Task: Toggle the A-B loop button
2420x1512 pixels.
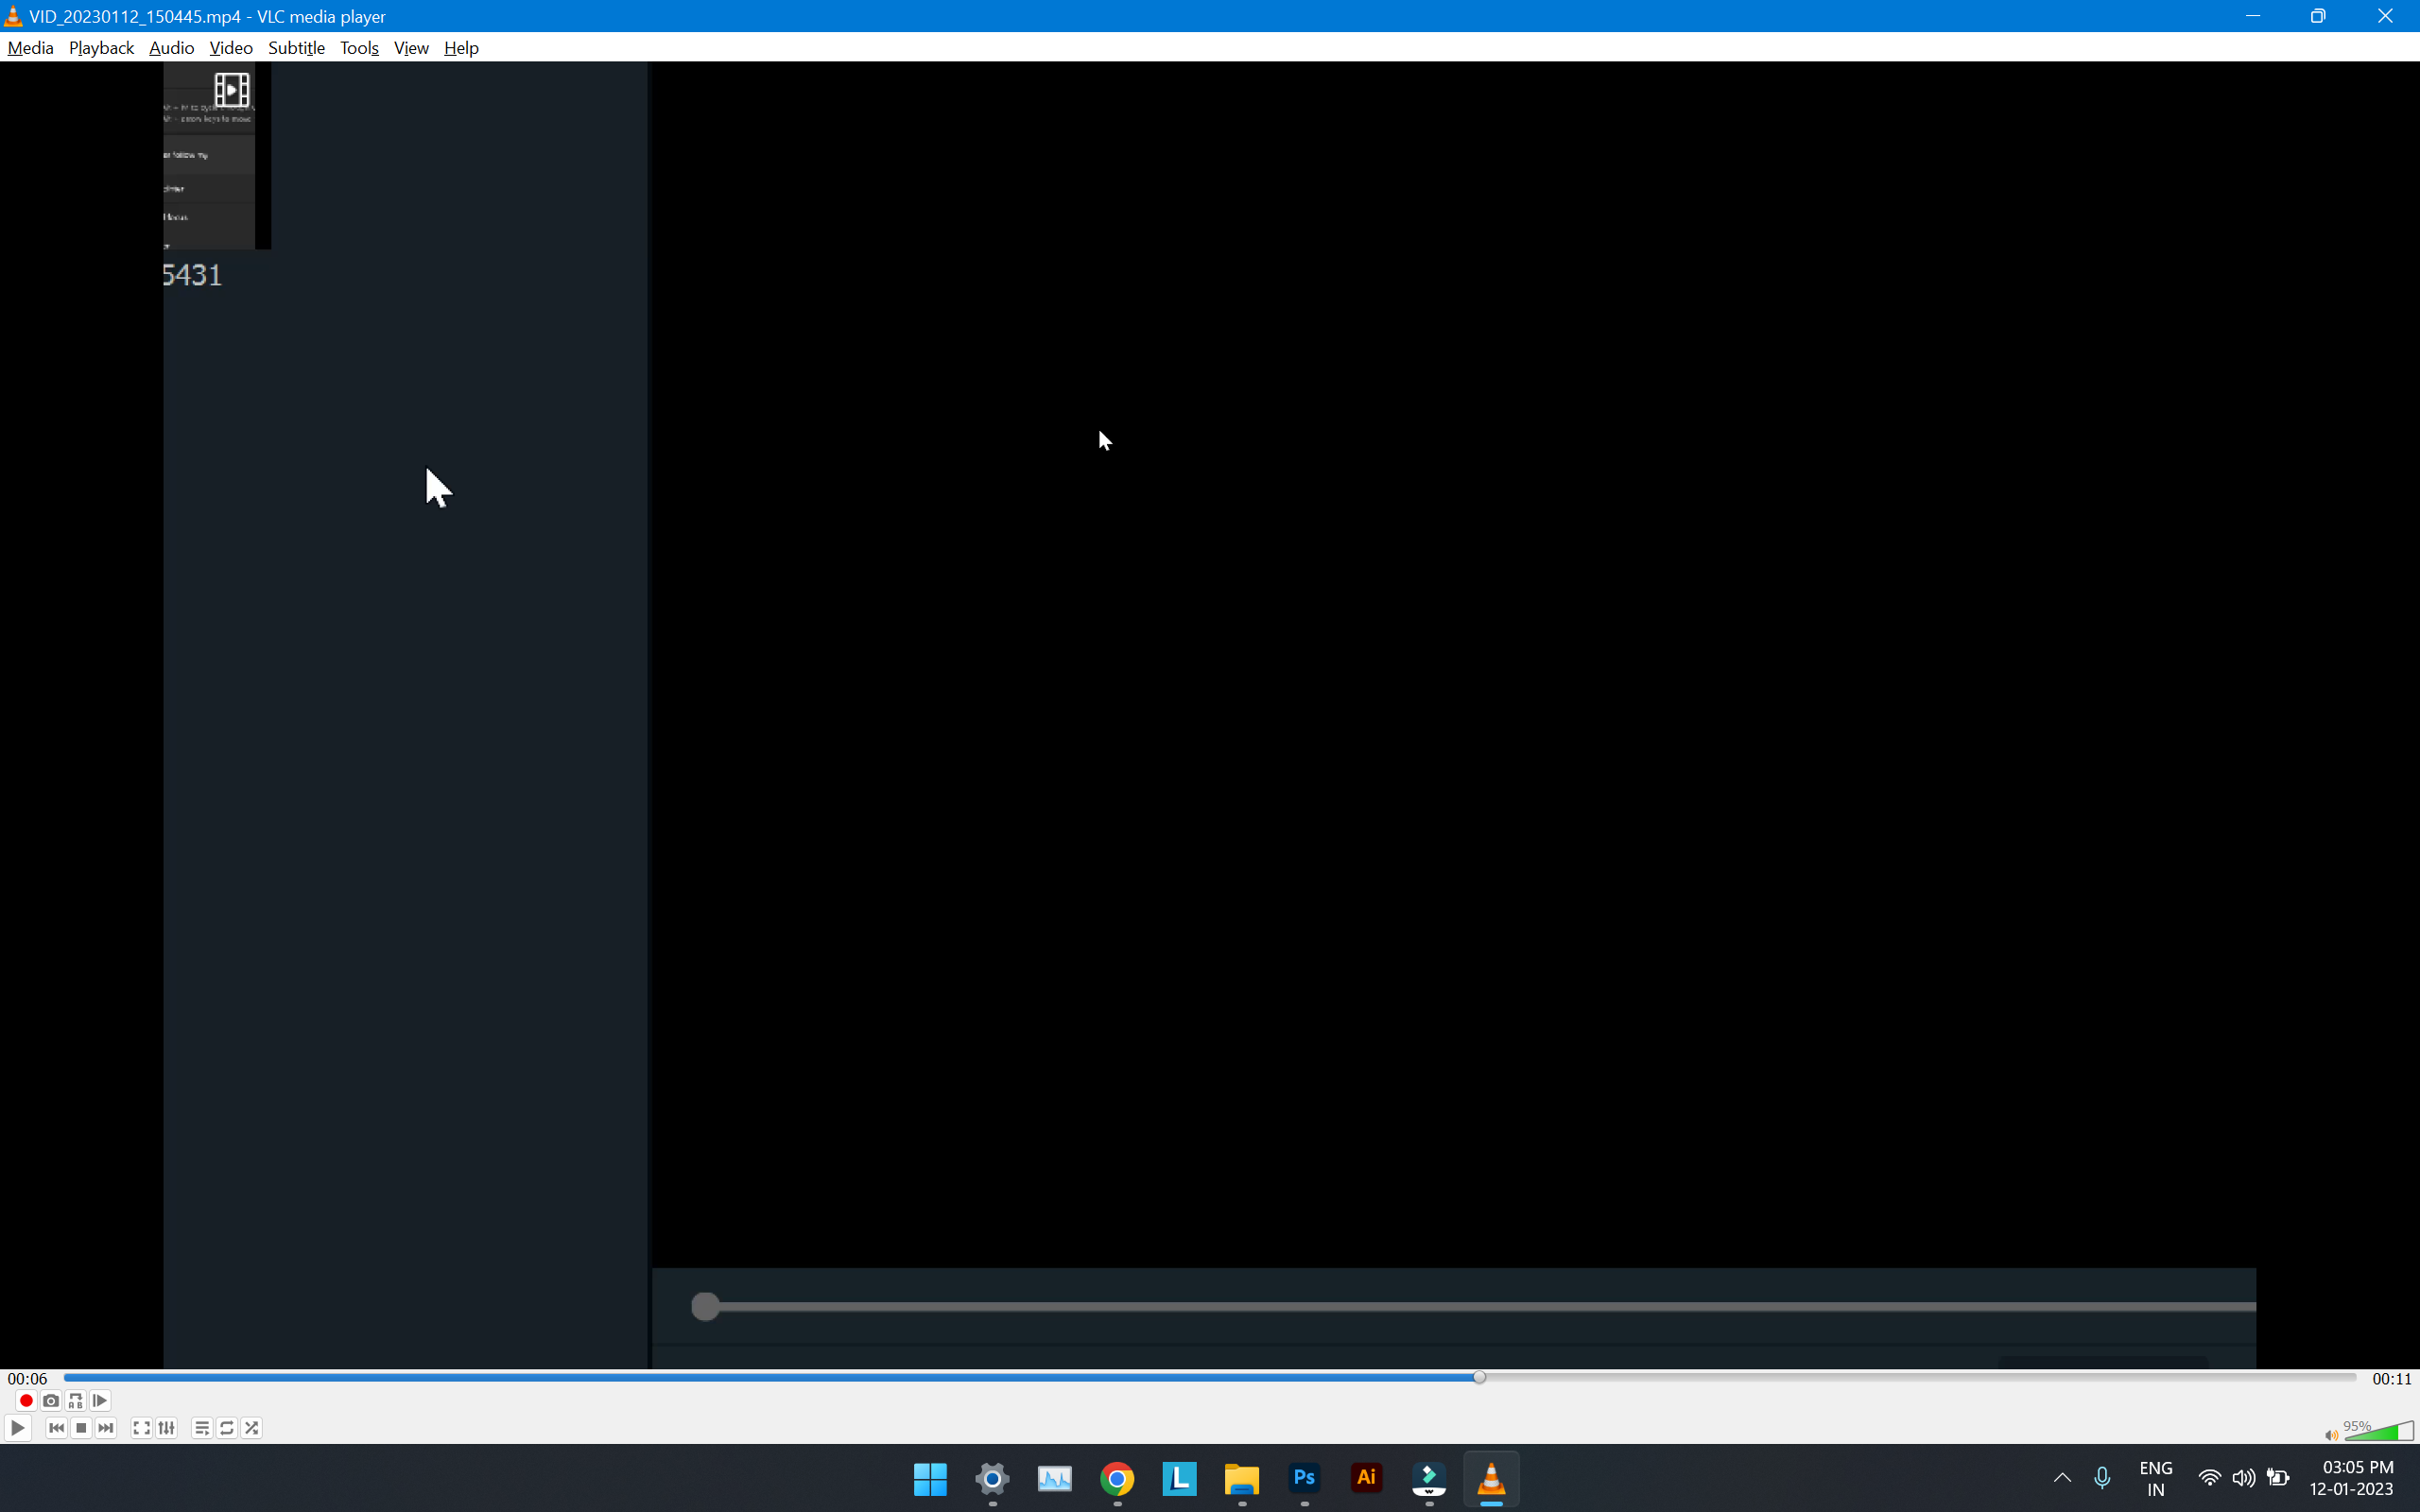Action: (x=76, y=1401)
